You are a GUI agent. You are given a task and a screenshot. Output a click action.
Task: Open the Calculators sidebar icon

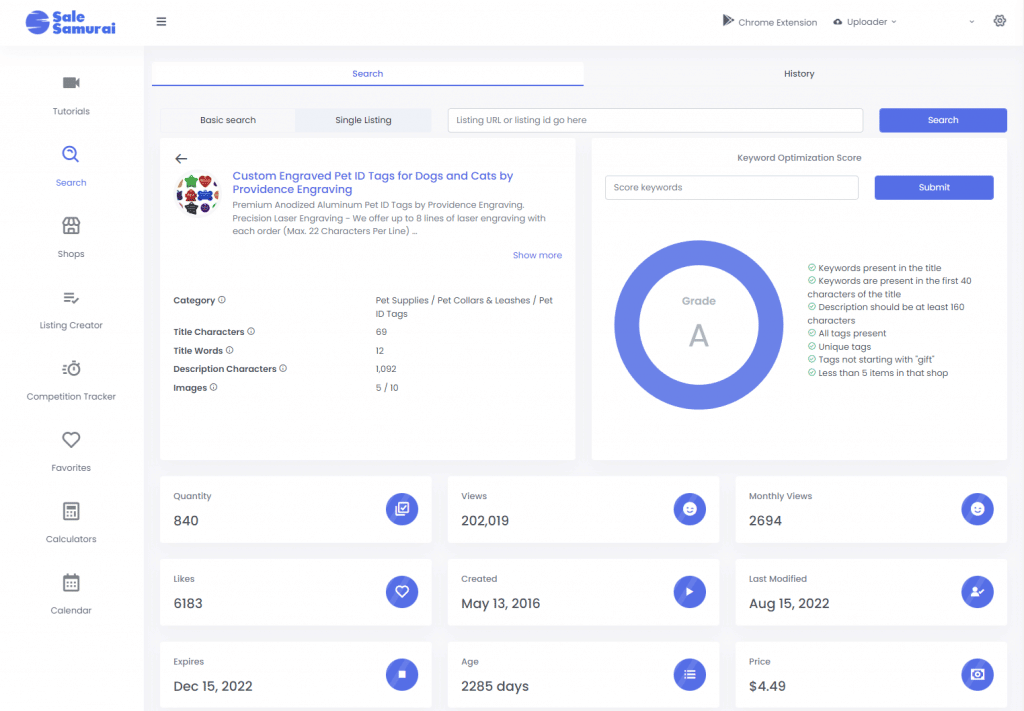point(71,511)
